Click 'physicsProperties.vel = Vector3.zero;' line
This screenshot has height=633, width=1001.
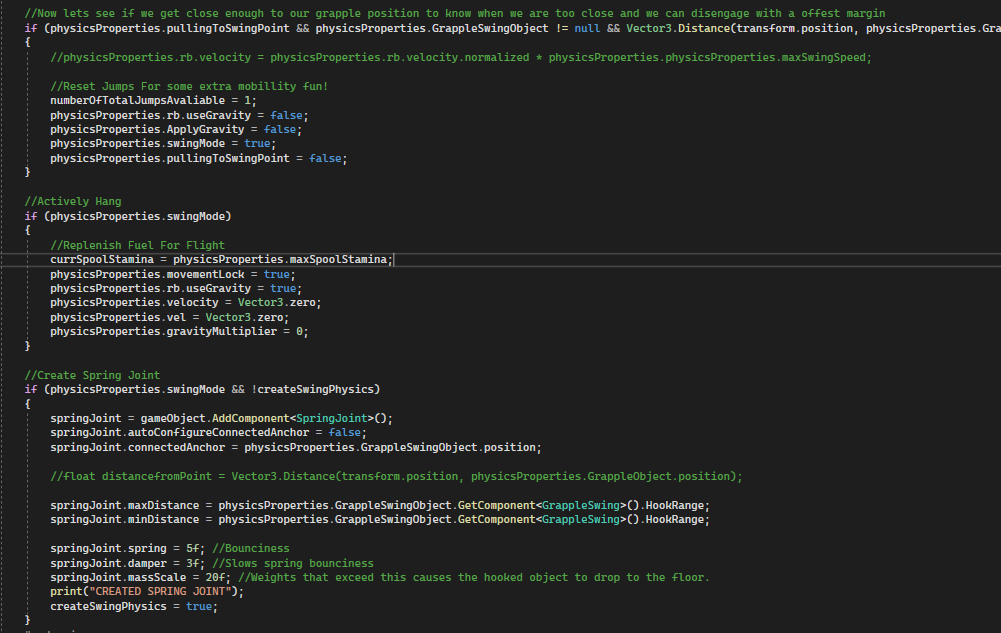170,317
